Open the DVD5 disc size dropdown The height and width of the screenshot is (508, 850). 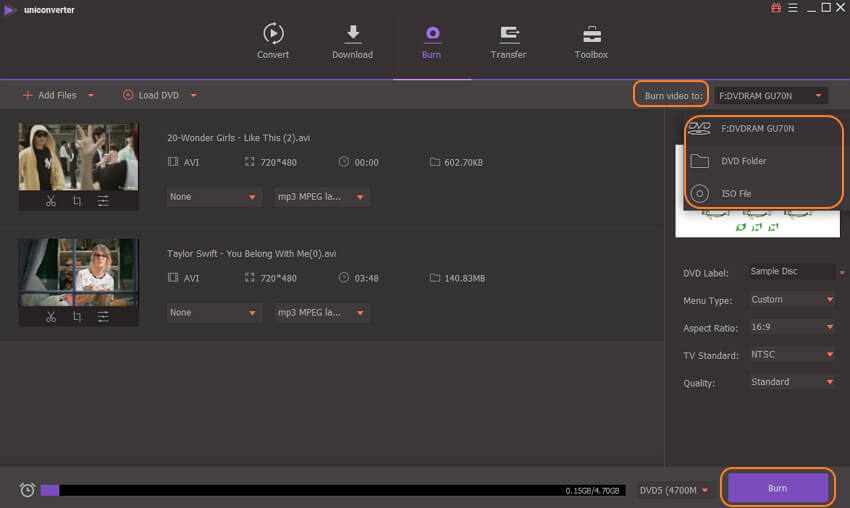point(674,490)
